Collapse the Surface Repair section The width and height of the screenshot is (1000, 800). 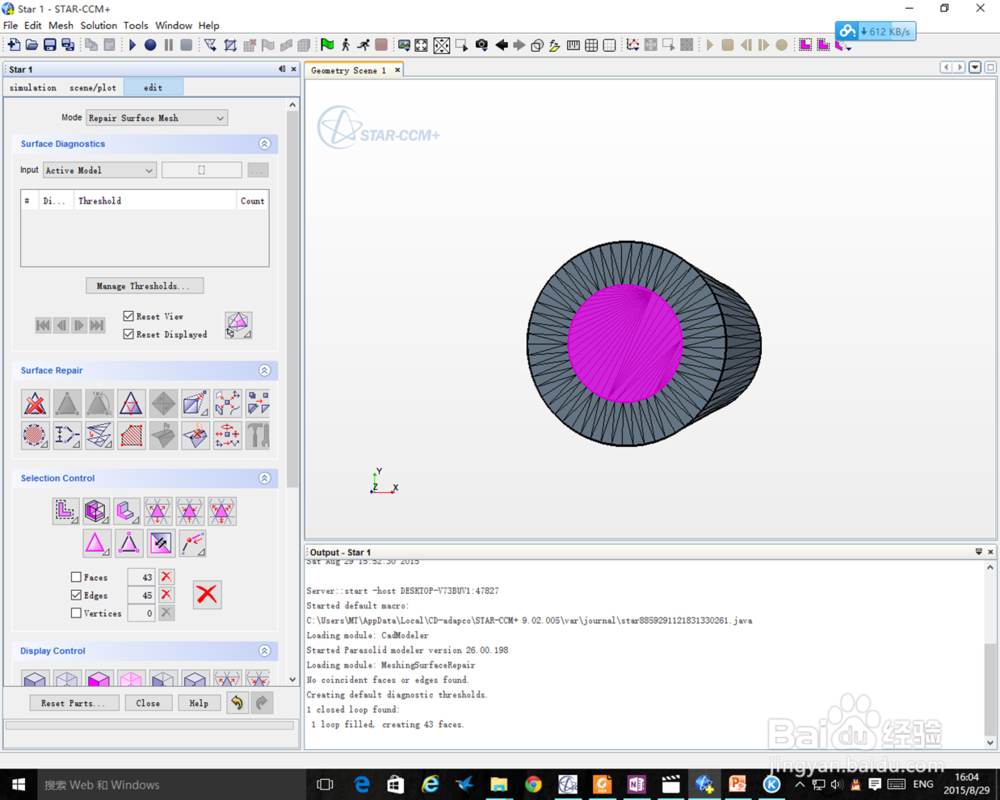point(265,371)
